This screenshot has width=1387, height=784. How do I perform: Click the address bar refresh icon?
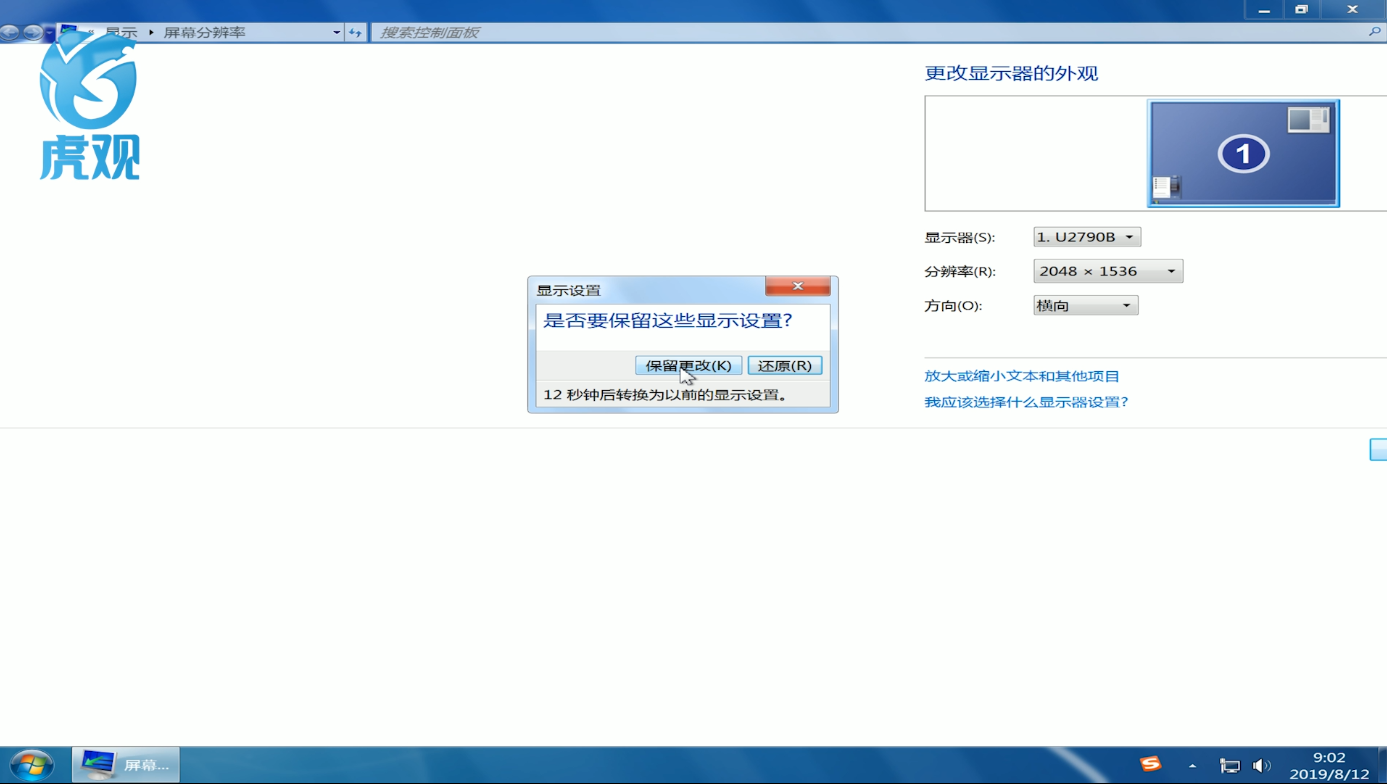pyautogui.click(x=355, y=32)
